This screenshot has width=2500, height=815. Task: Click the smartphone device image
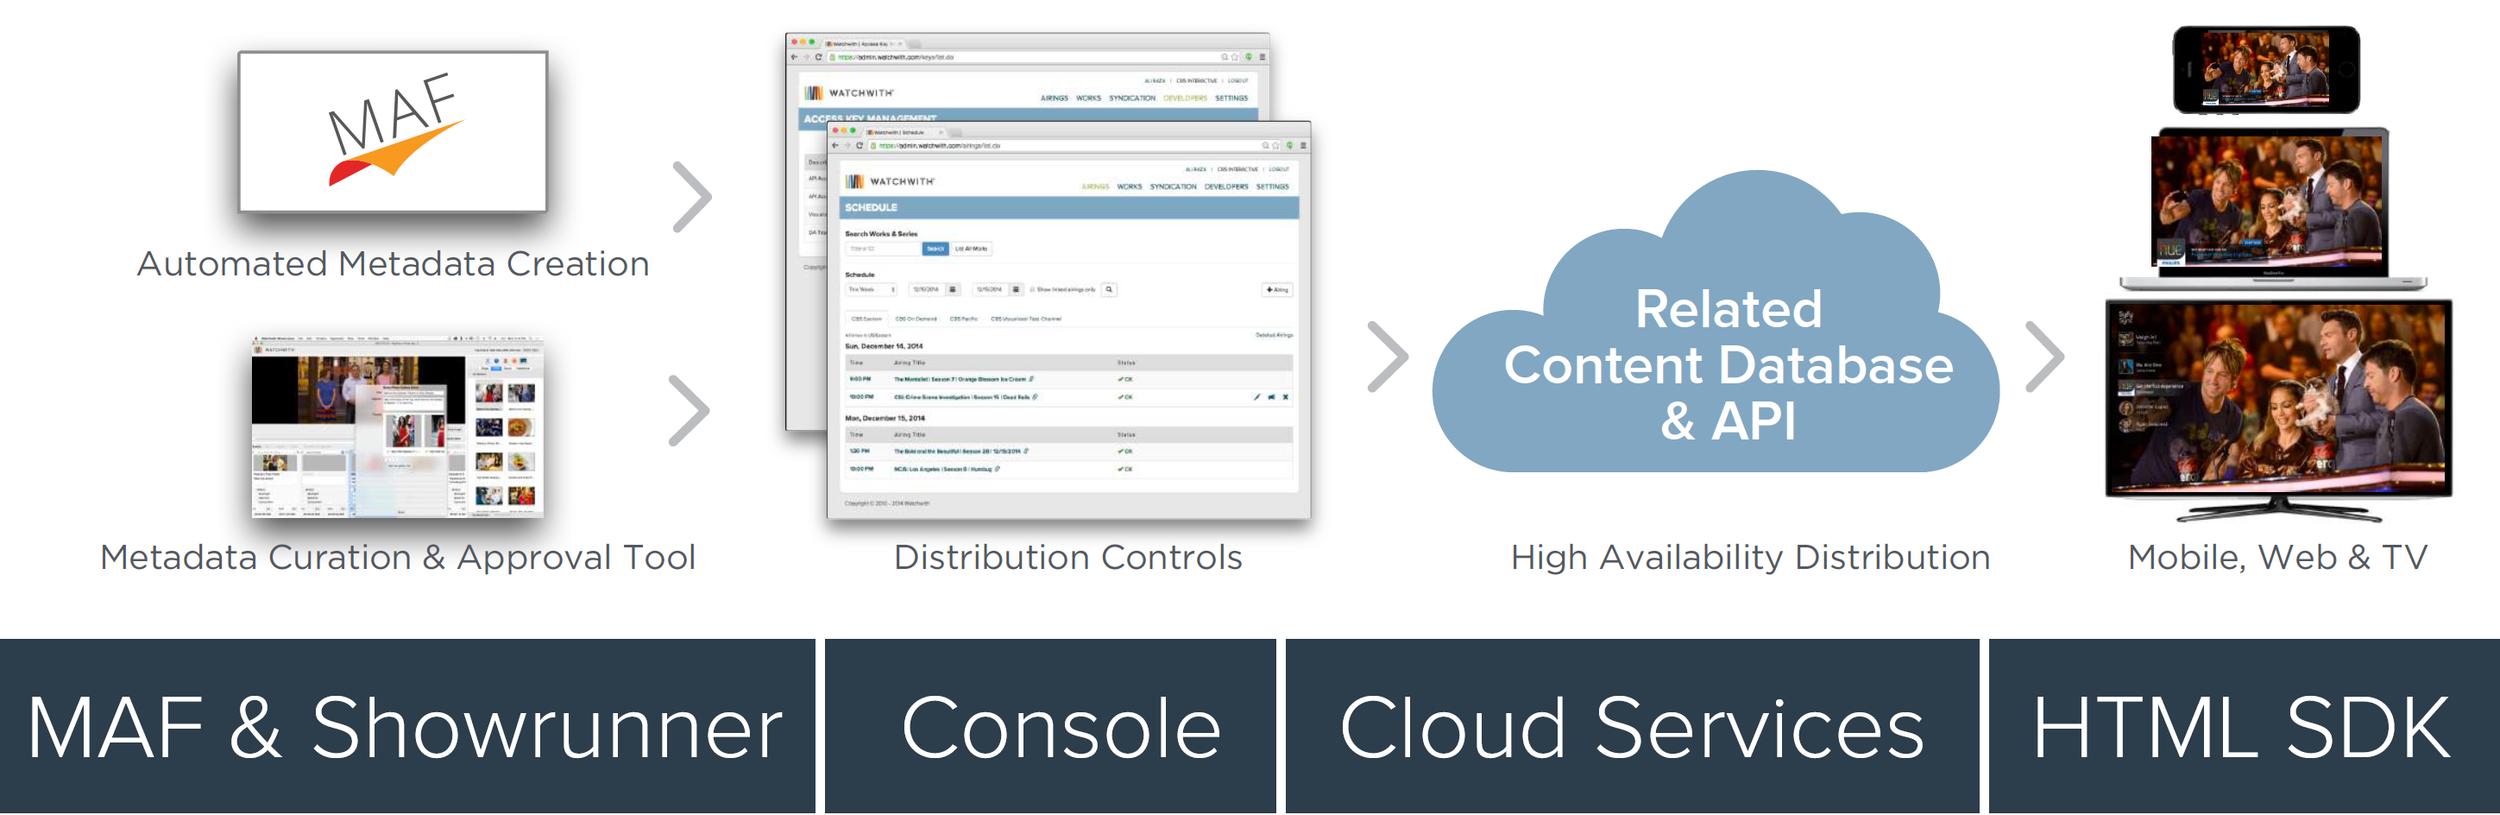tap(2266, 69)
